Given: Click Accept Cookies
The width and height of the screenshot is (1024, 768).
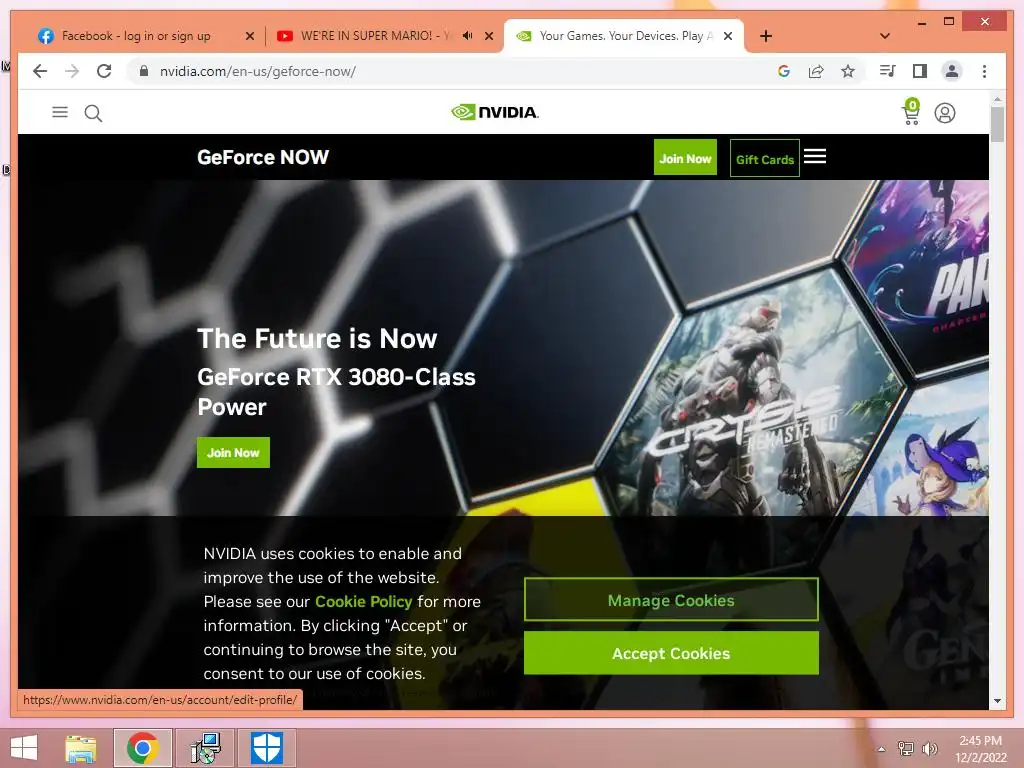Looking at the screenshot, I should [671, 653].
